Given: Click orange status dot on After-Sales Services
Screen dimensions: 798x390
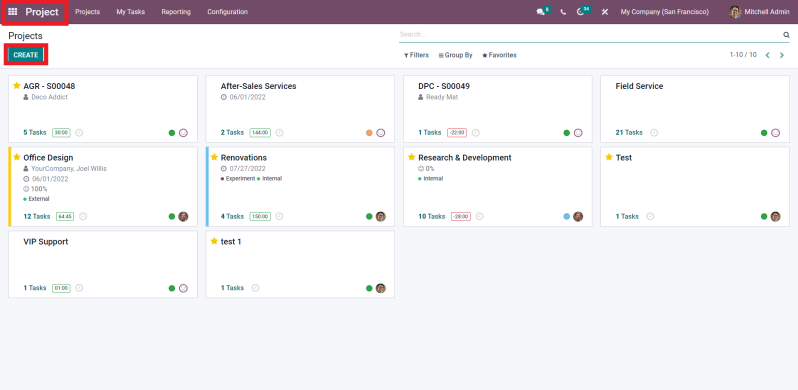Looking at the screenshot, I should click(369, 133).
